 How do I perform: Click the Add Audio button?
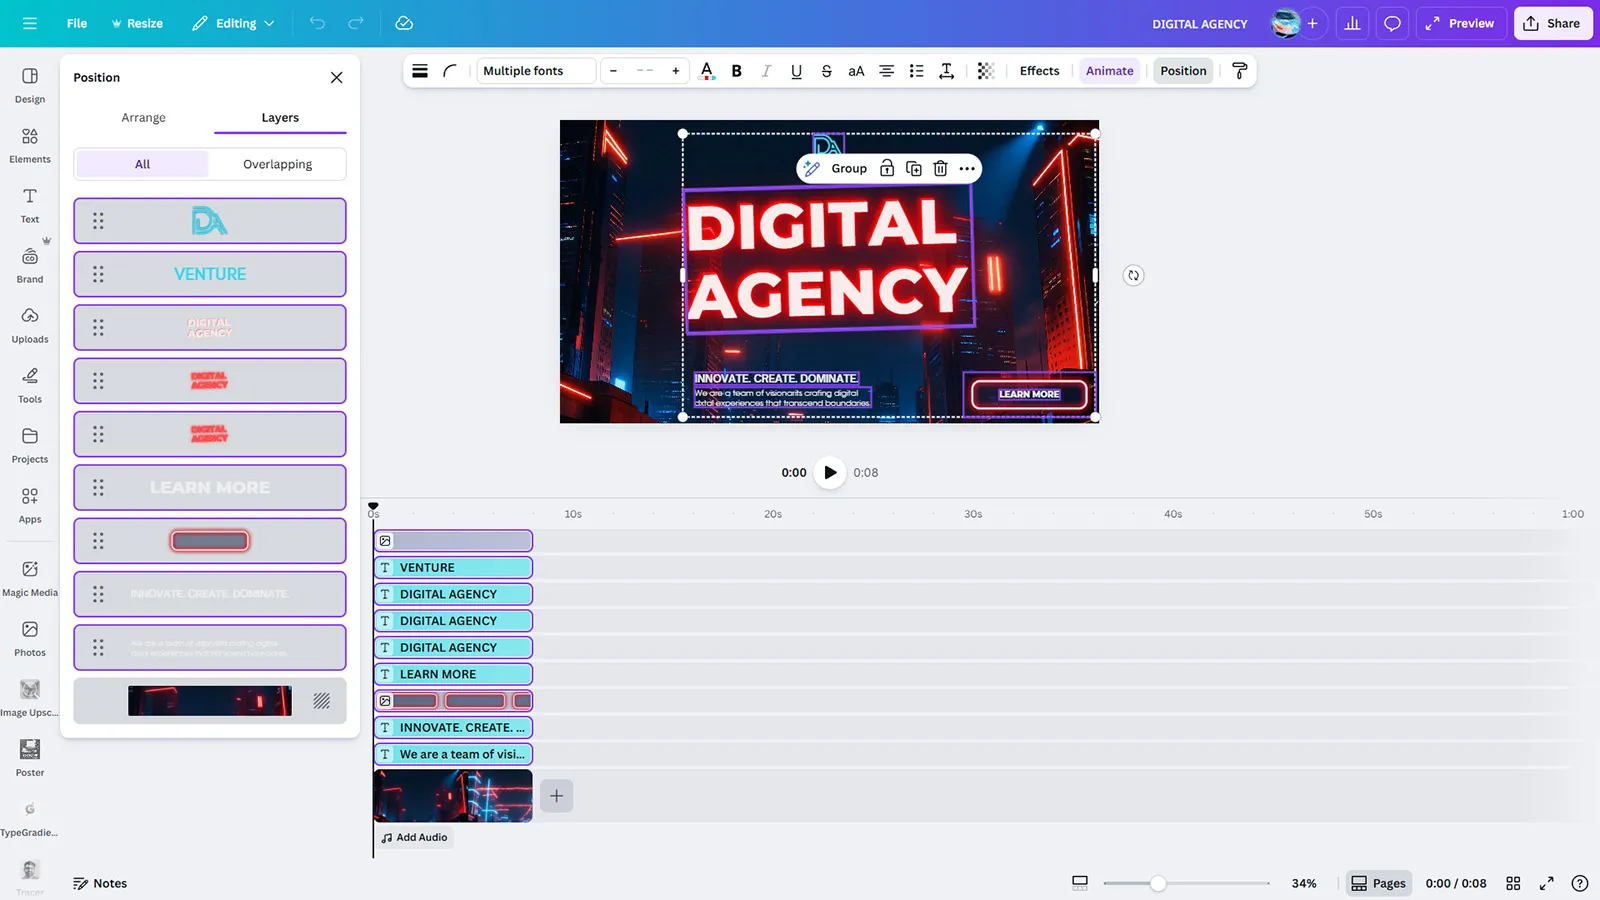[x=414, y=837]
